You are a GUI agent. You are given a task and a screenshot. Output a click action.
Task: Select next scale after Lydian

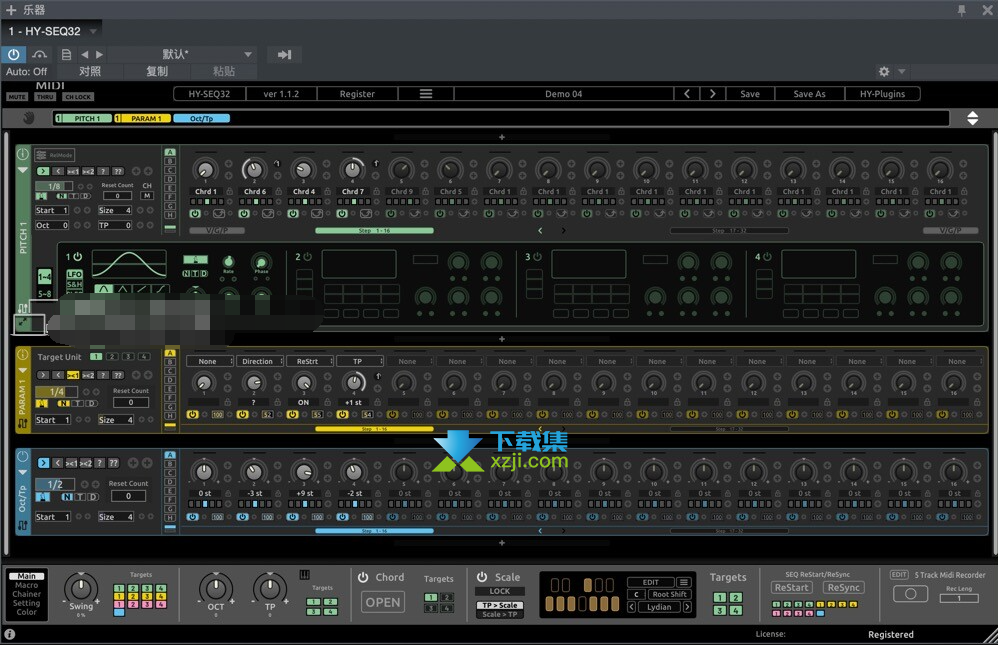click(x=687, y=607)
